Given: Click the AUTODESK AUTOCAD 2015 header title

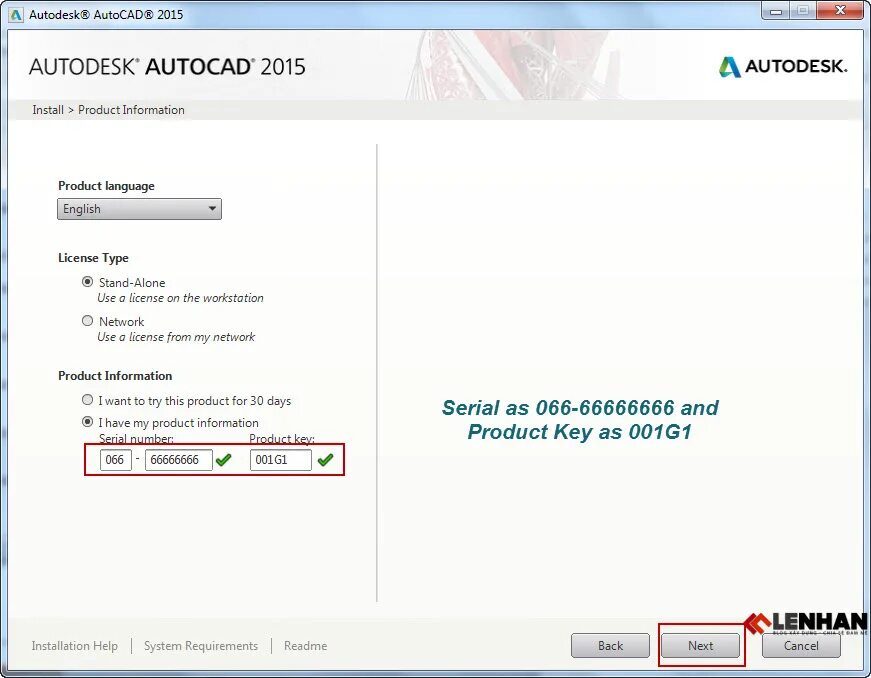Looking at the screenshot, I should tap(167, 67).
